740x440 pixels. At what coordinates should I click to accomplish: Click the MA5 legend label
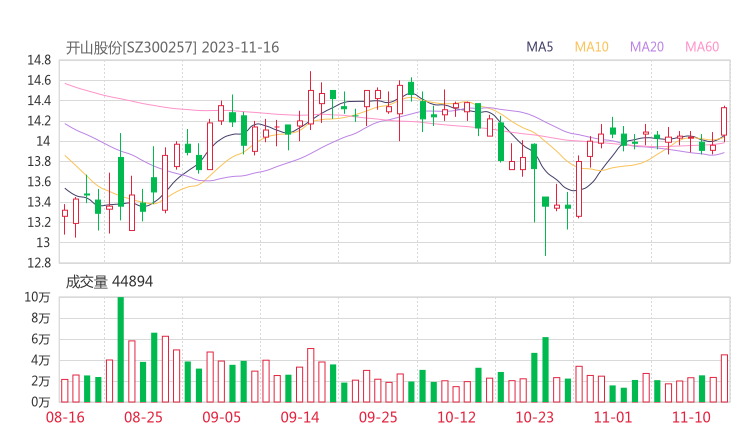coord(539,47)
